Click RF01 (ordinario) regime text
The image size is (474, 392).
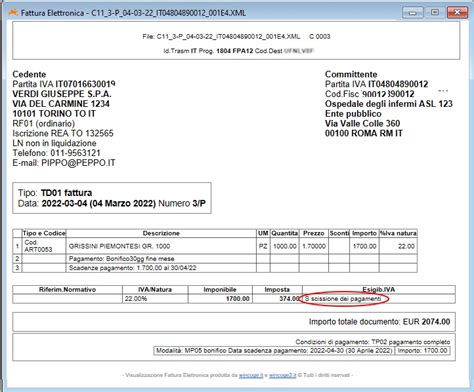pyautogui.click(x=43, y=124)
